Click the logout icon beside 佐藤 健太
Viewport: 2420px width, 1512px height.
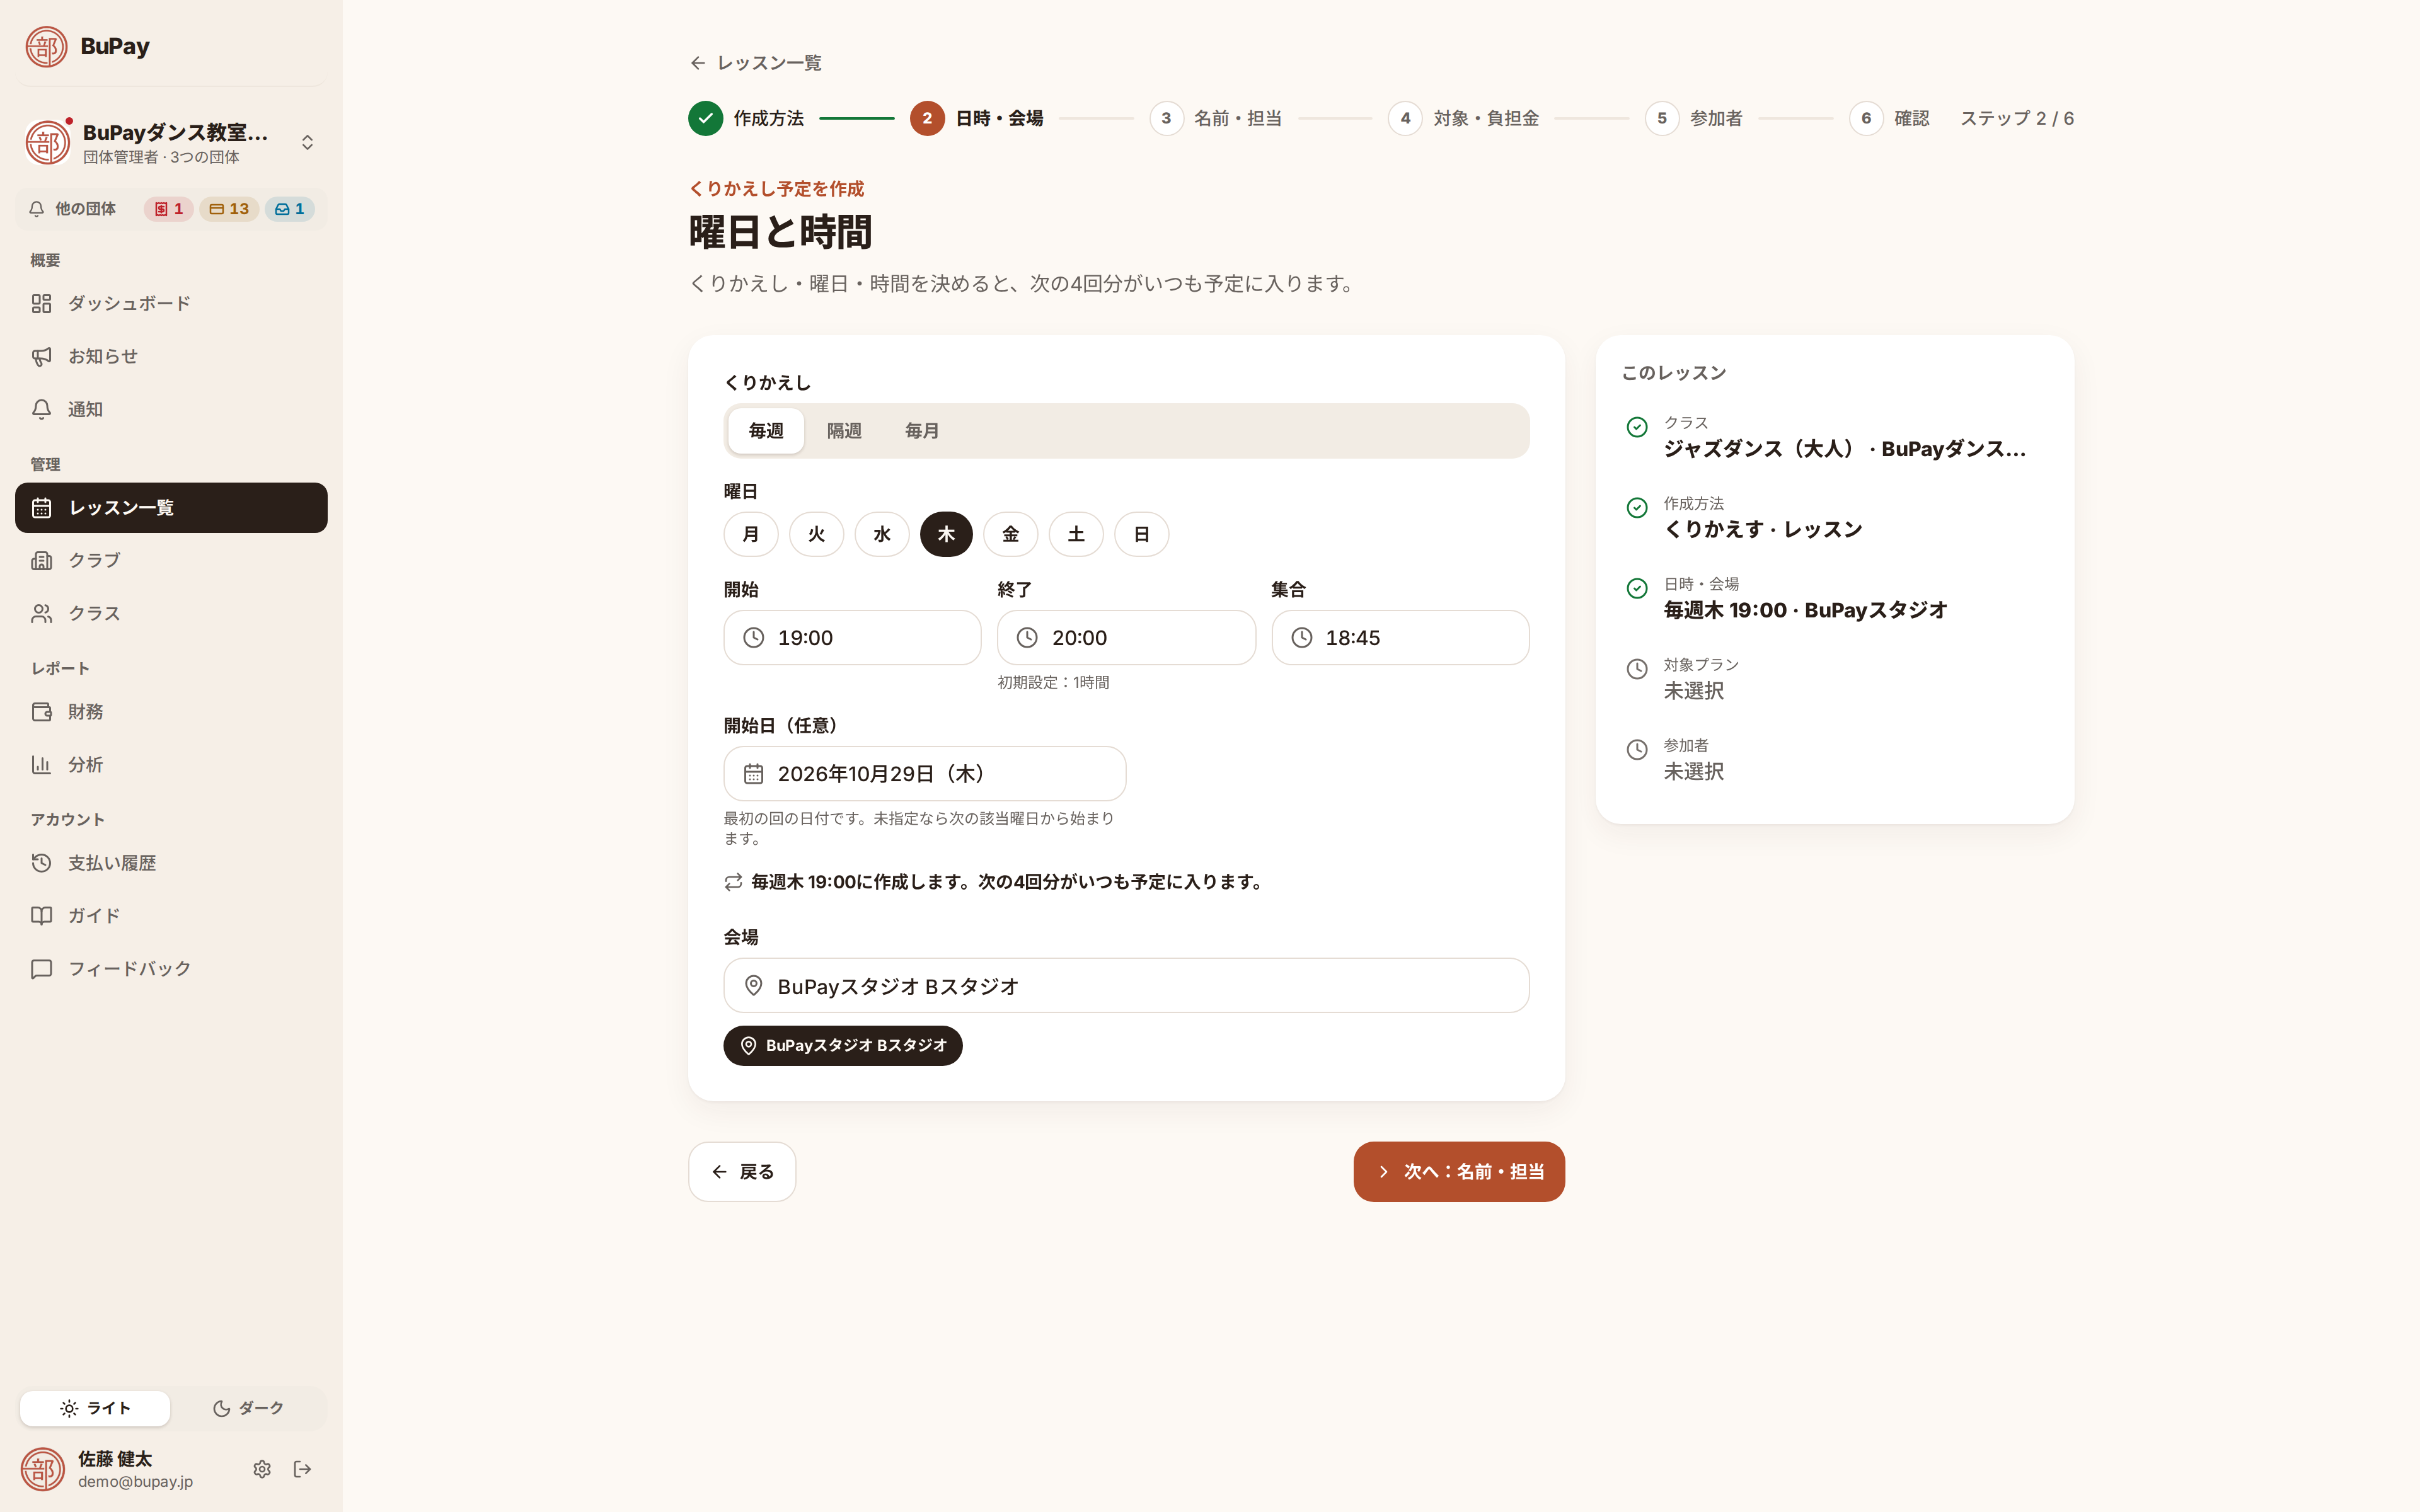tap(303, 1469)
